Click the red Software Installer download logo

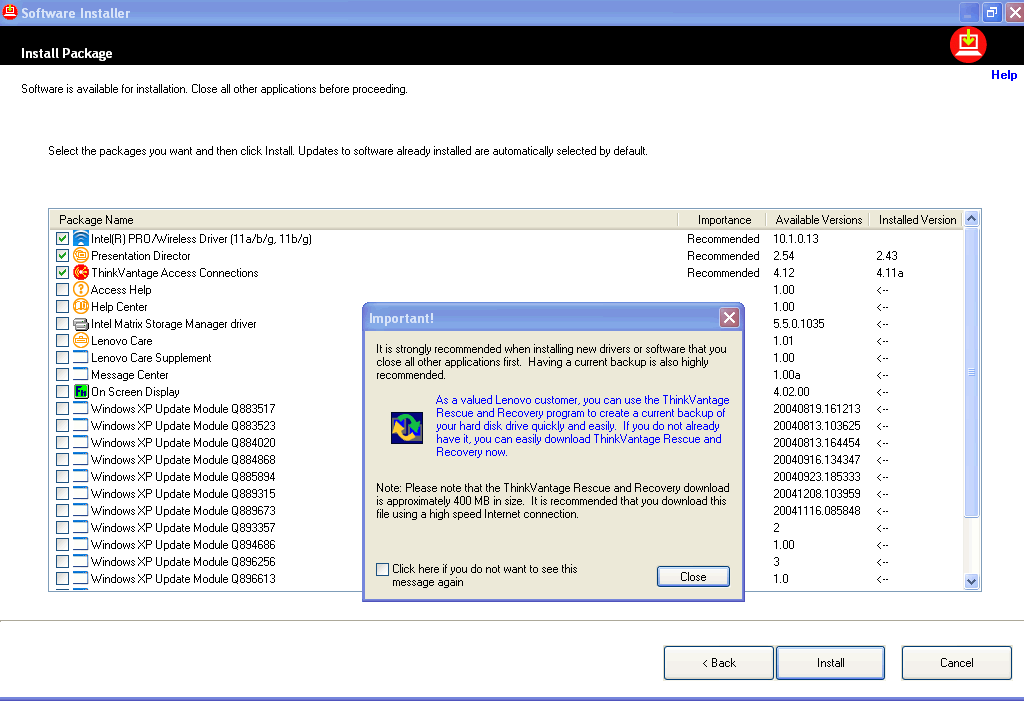(968, 44)
